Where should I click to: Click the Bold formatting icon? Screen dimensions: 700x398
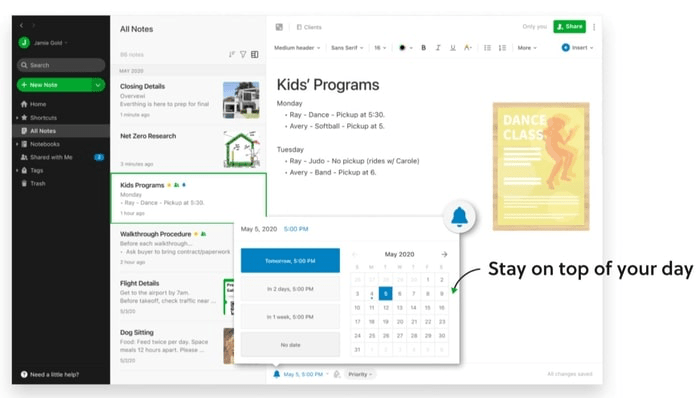tap(423, 48)
